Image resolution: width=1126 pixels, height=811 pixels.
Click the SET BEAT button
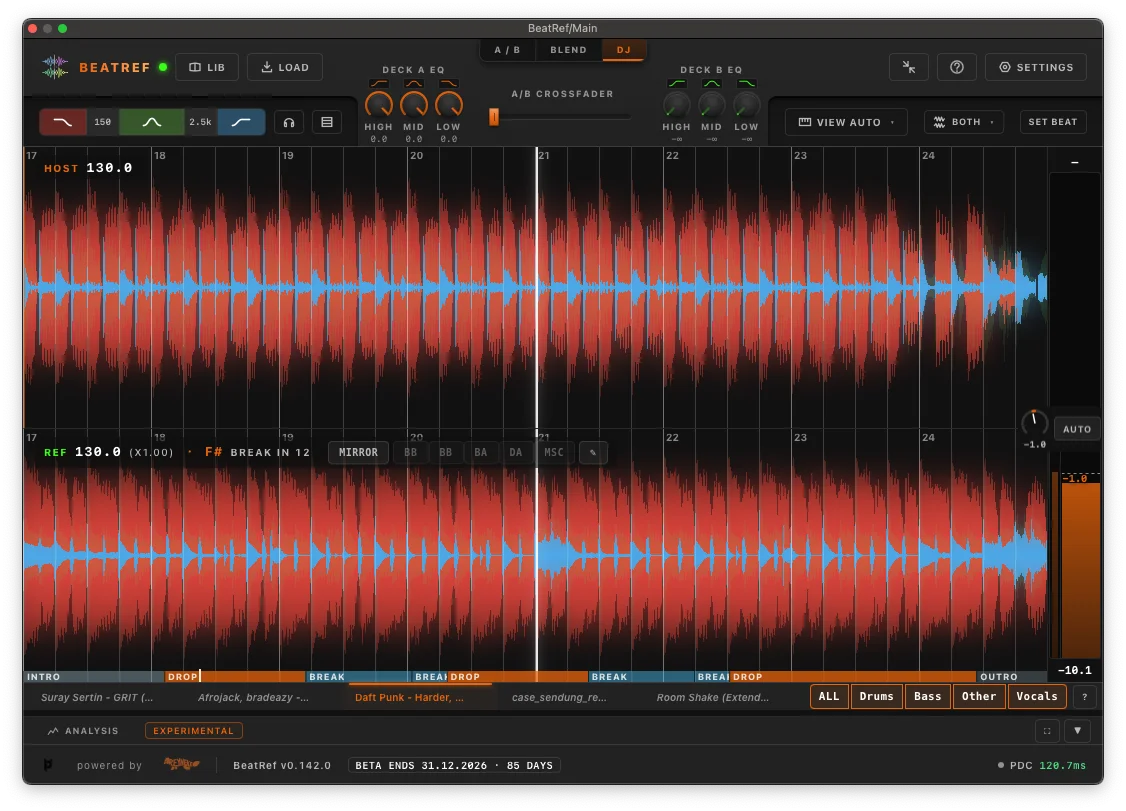tap(1053, 122)
